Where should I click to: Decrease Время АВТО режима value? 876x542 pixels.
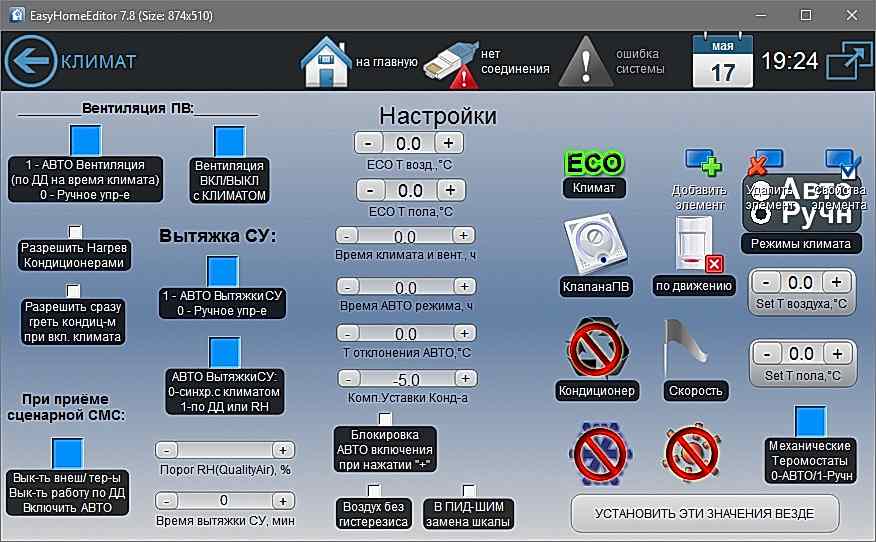[348, 287]
